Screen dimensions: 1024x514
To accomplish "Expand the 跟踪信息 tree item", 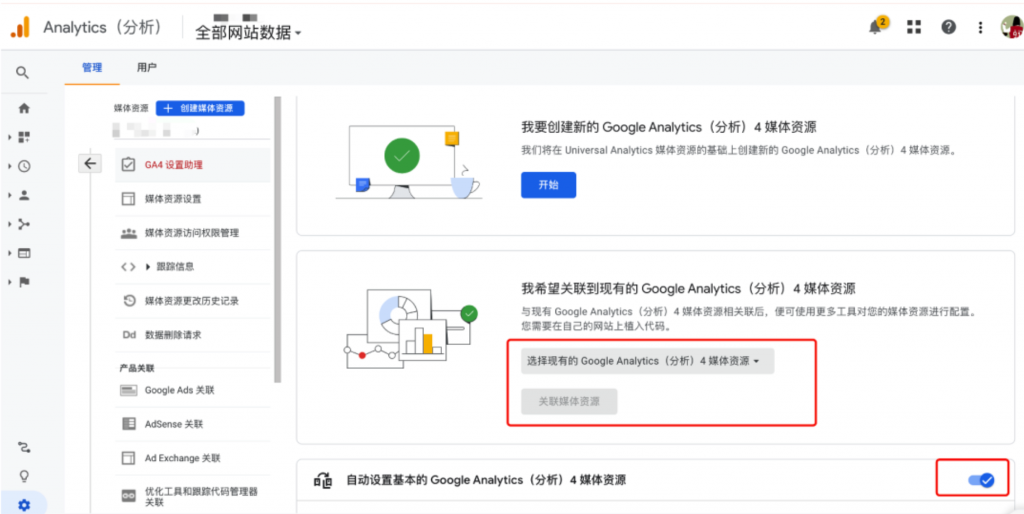I will click(x=148, y=267).
